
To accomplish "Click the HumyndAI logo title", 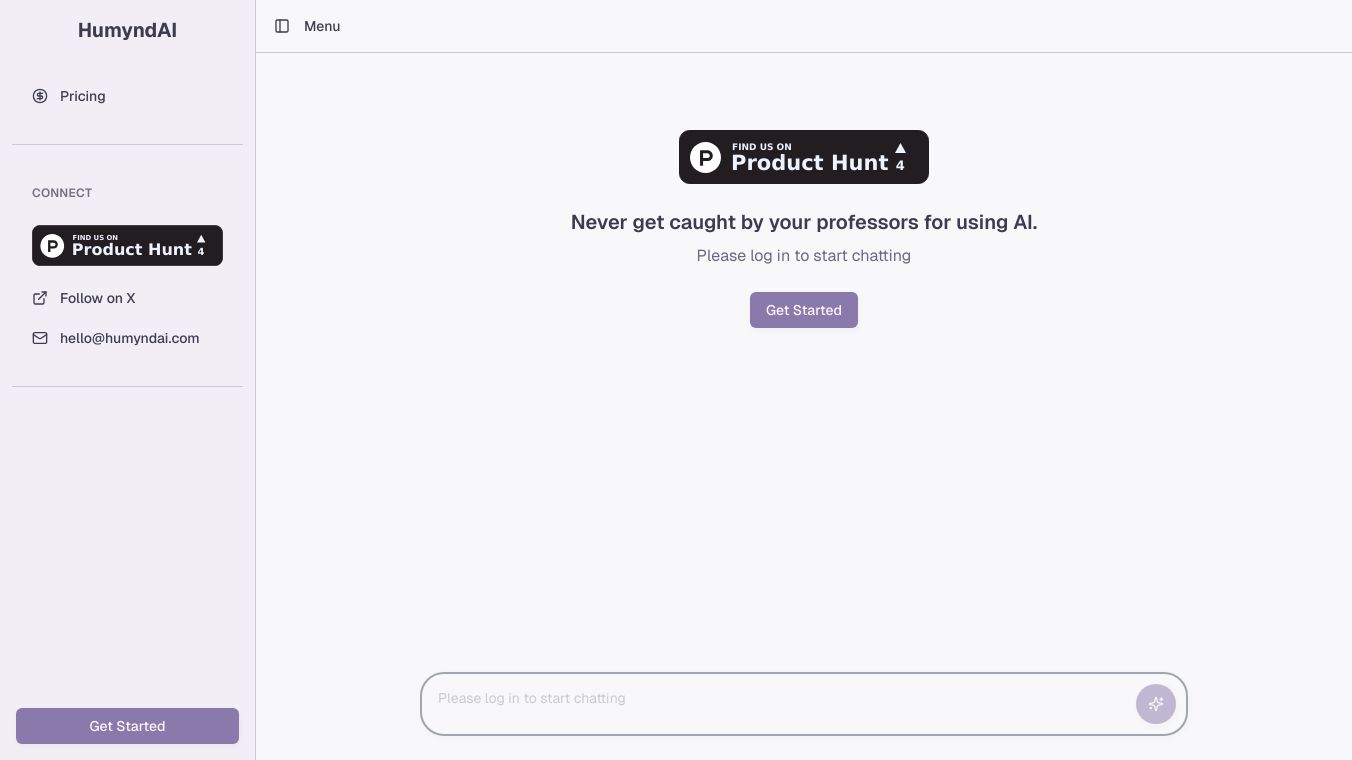I will tap(127, 30).
